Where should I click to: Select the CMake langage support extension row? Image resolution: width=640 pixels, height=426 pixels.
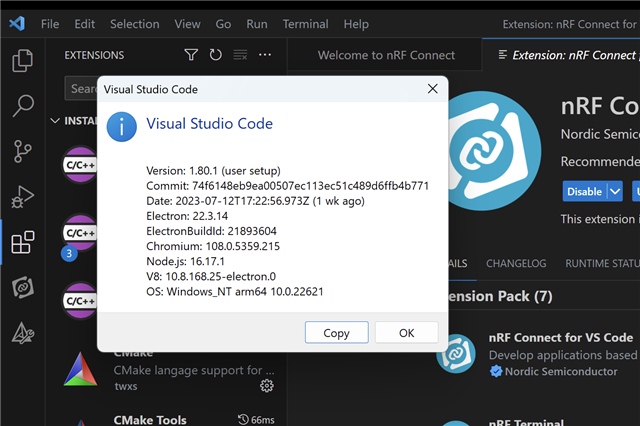[167, 369]
